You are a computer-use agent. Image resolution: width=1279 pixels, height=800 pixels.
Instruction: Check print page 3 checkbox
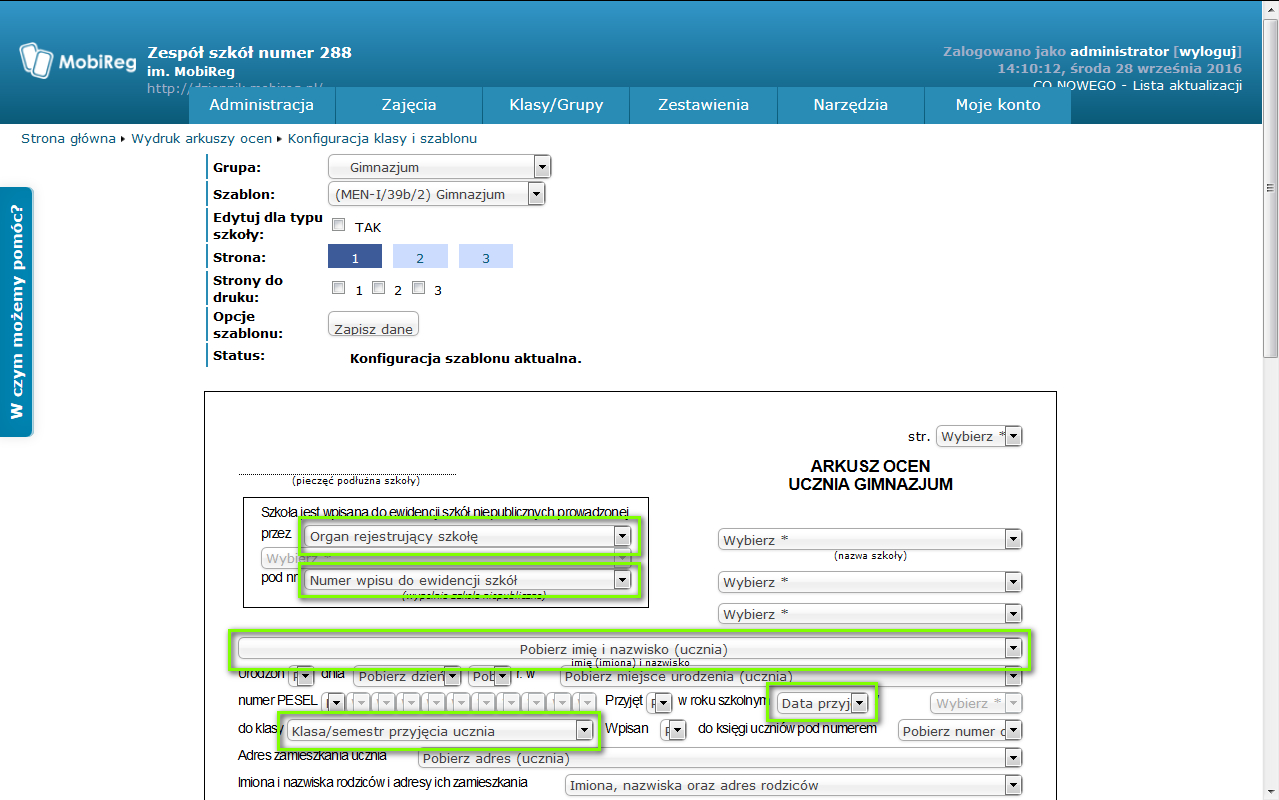coord(419,288)
